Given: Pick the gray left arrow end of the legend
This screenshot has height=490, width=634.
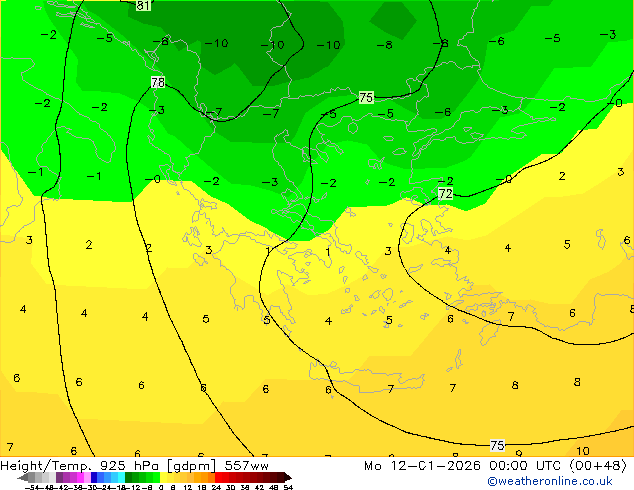Looking at the screenshot, I should 23,477.
